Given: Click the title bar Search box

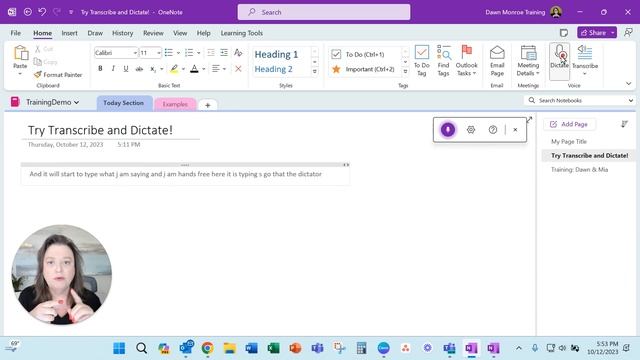Looking at the screenshot, I should (324, 12).
